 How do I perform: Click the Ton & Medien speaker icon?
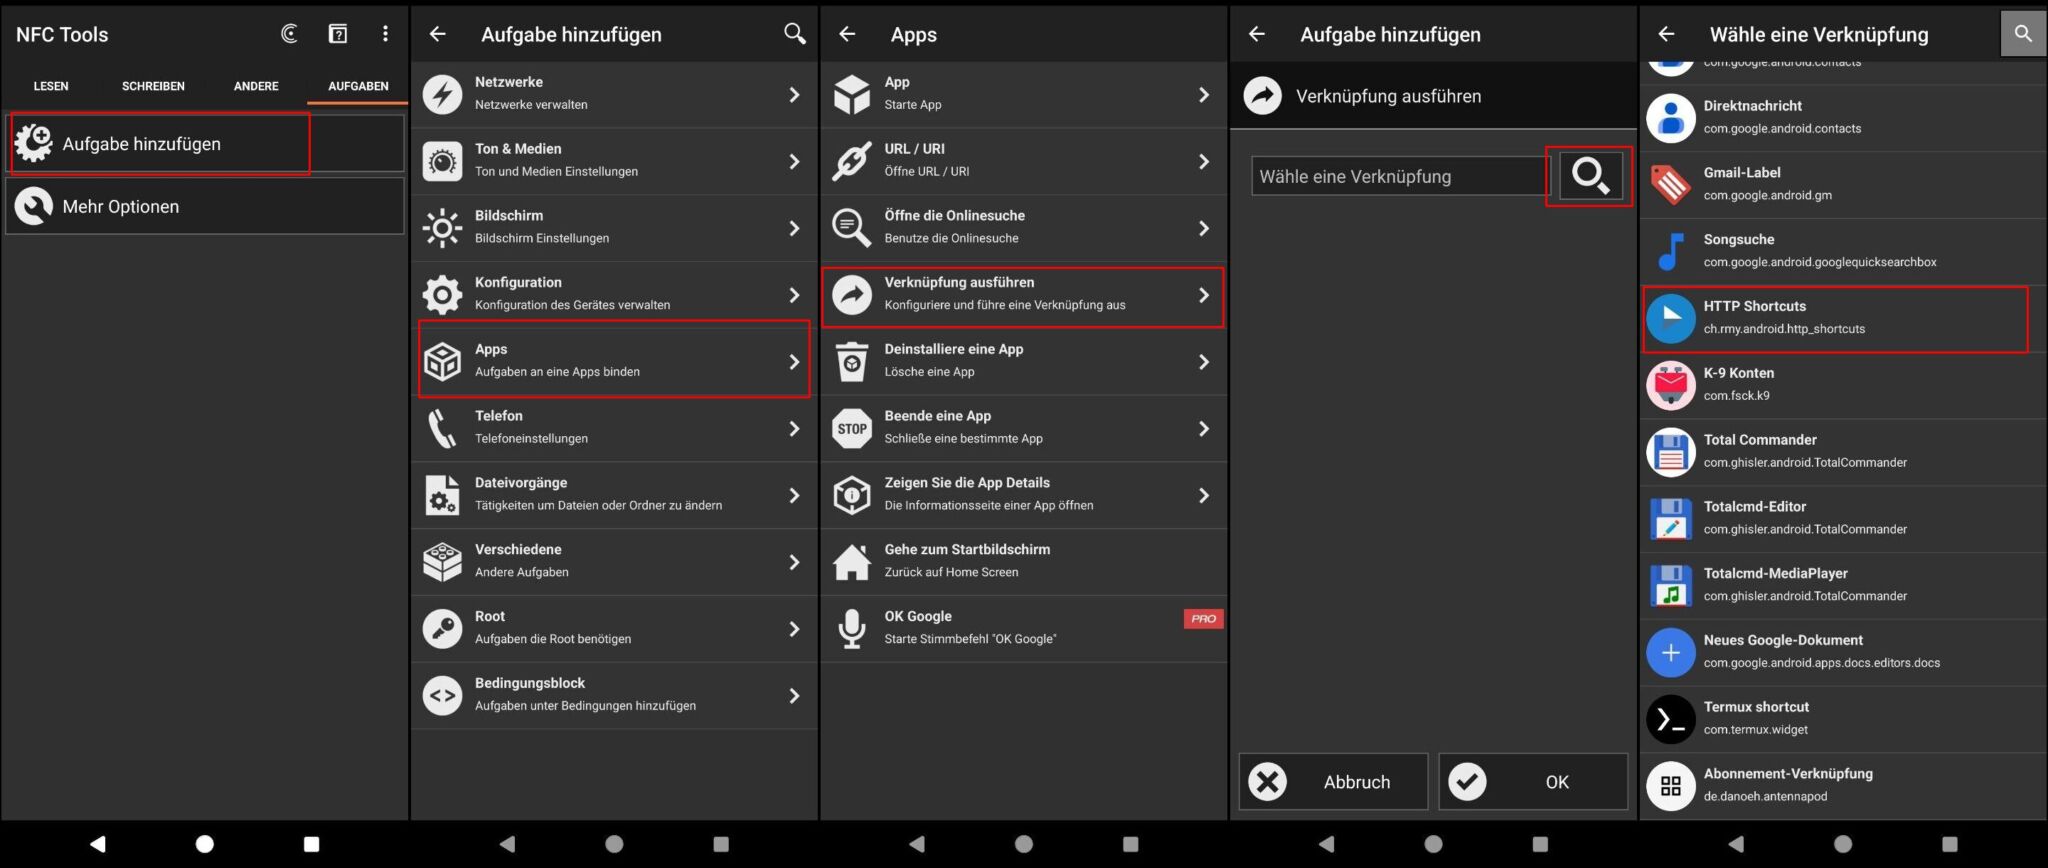click(442, 161)
